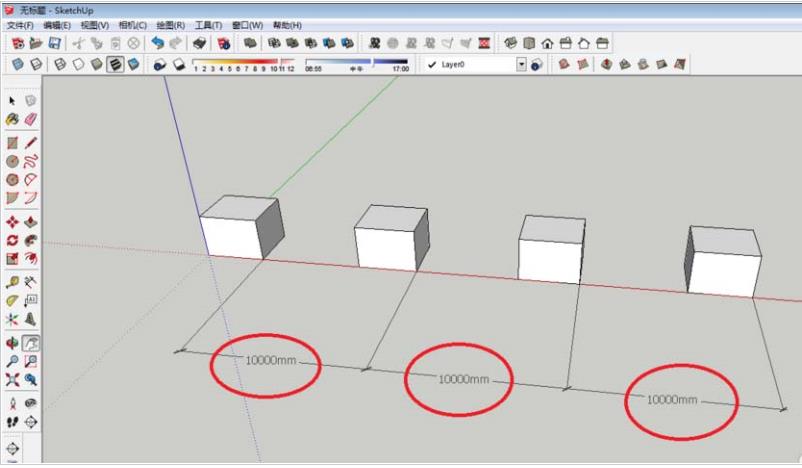Select the Polygon tool
This screenshot has width=802, height=468.
point(12,180)
